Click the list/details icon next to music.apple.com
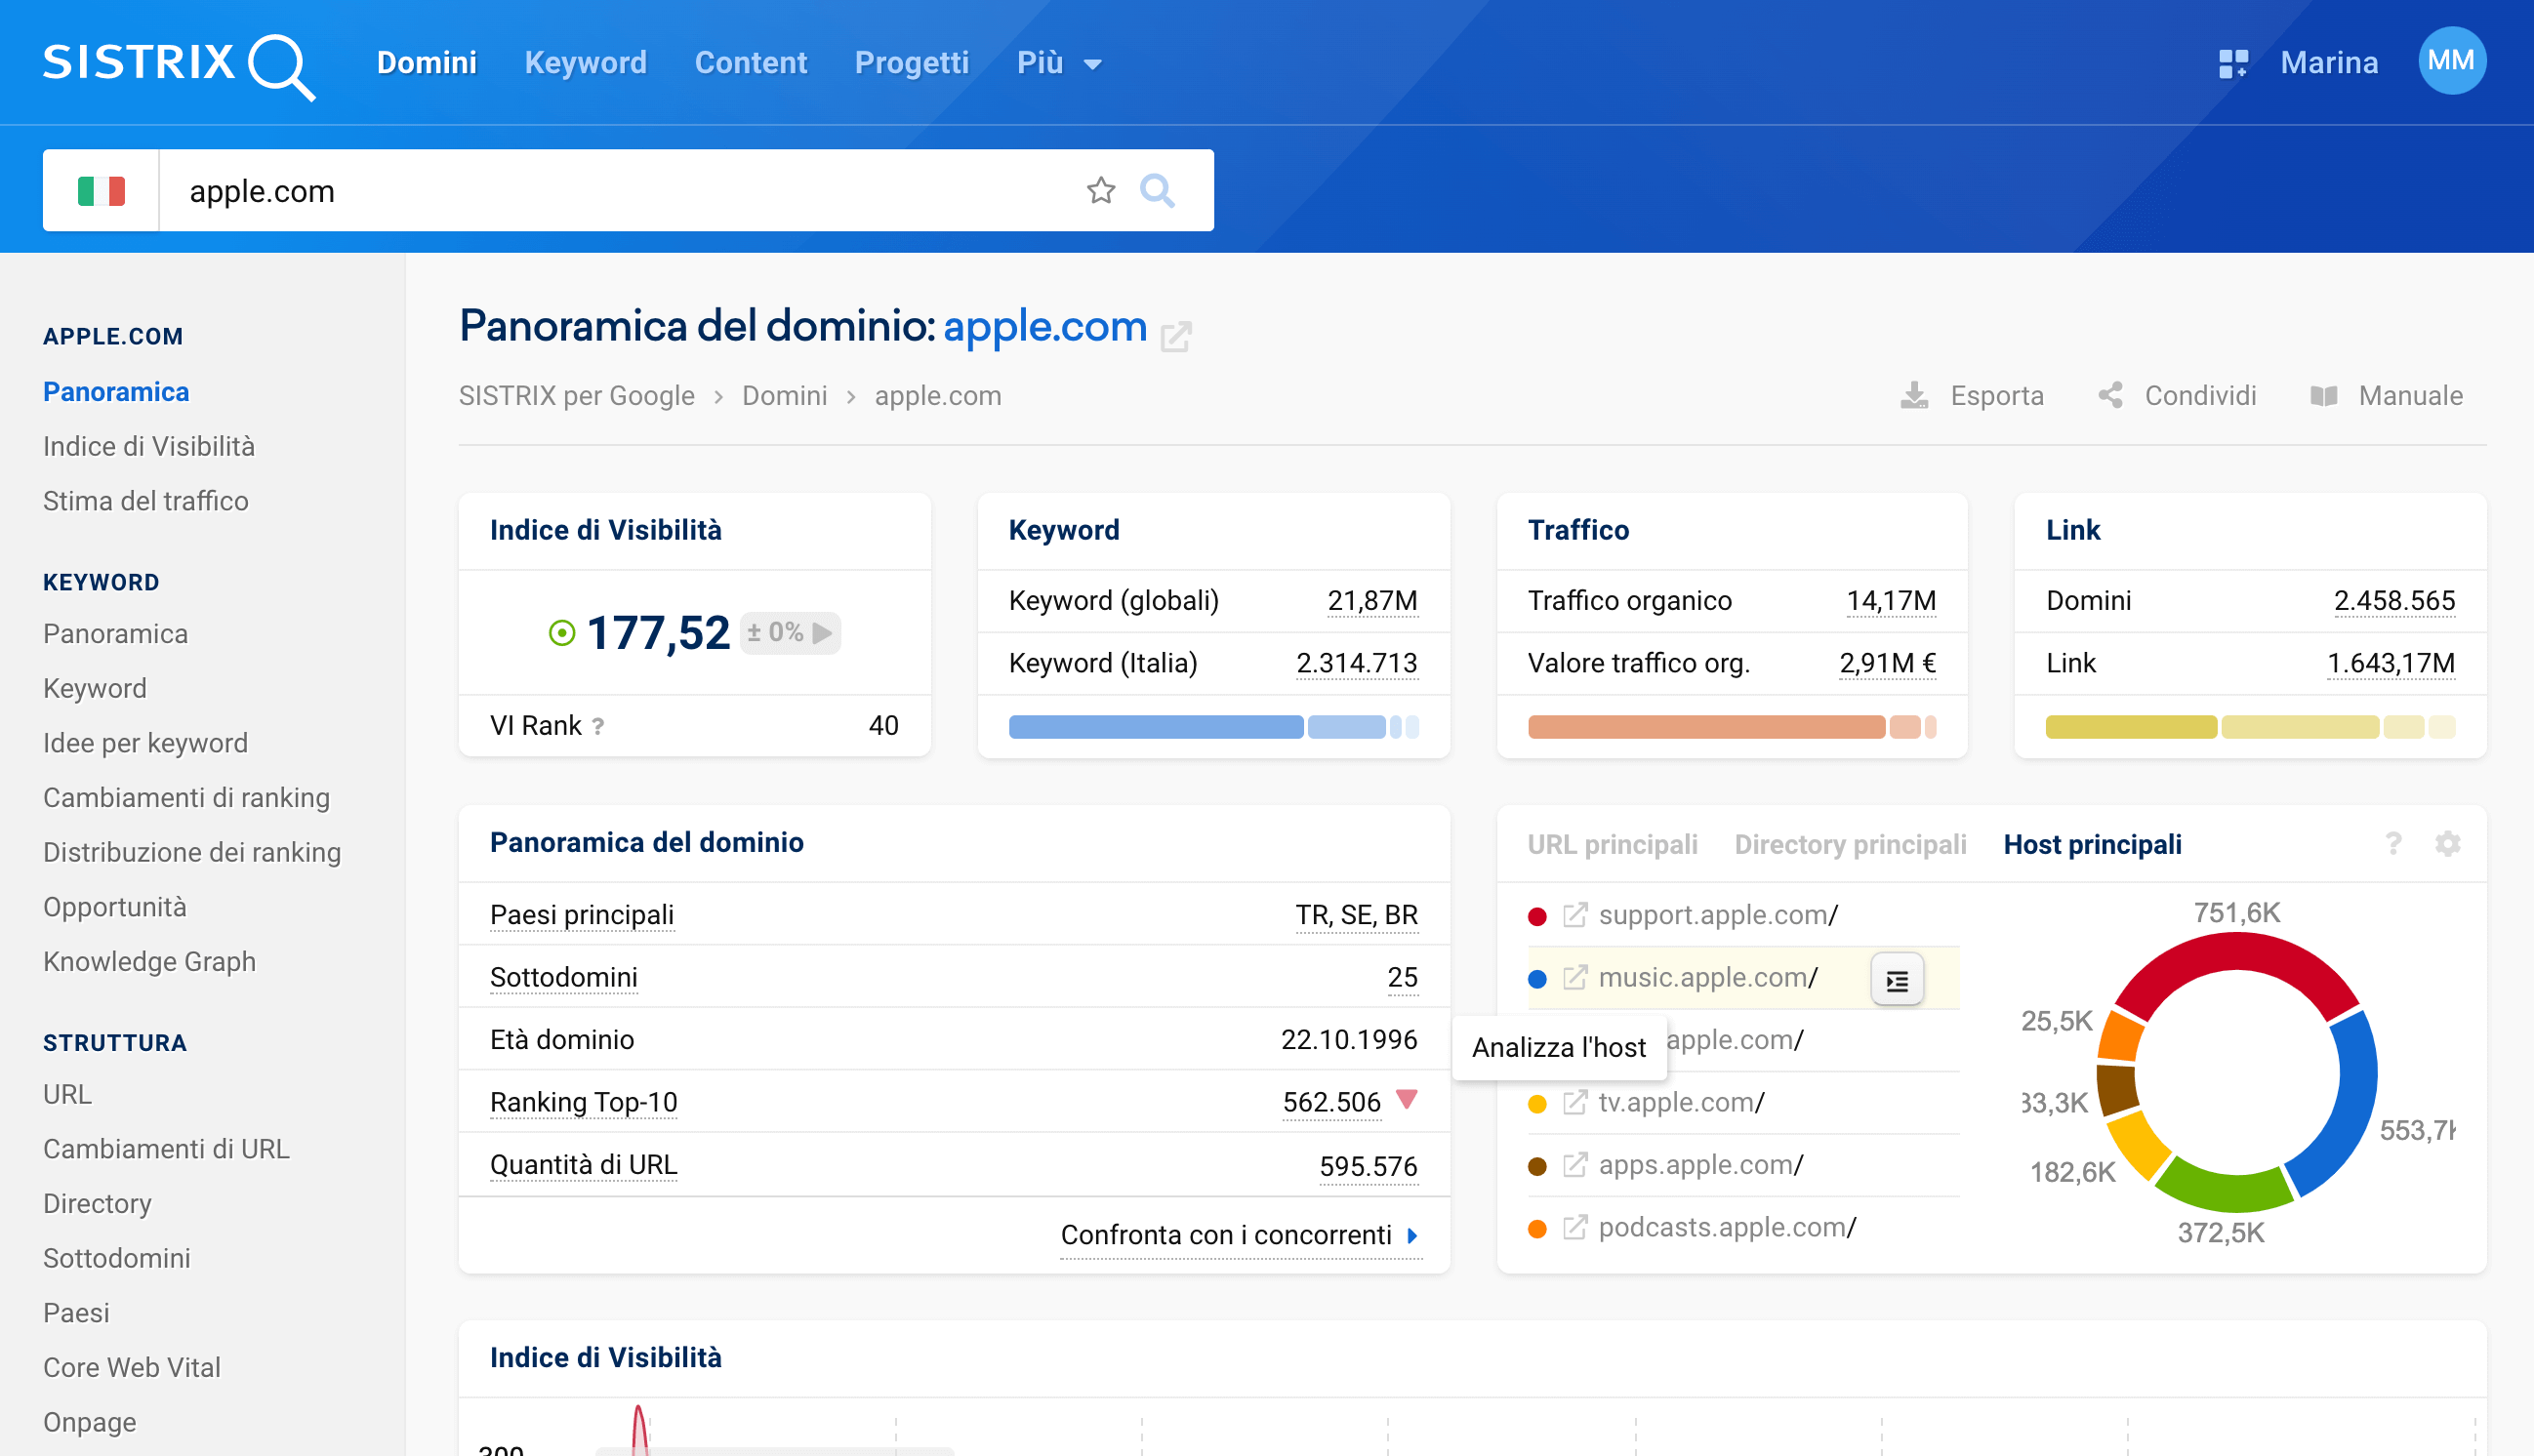Screen dimensions: 2534x1456 (x=1897, y=980)
